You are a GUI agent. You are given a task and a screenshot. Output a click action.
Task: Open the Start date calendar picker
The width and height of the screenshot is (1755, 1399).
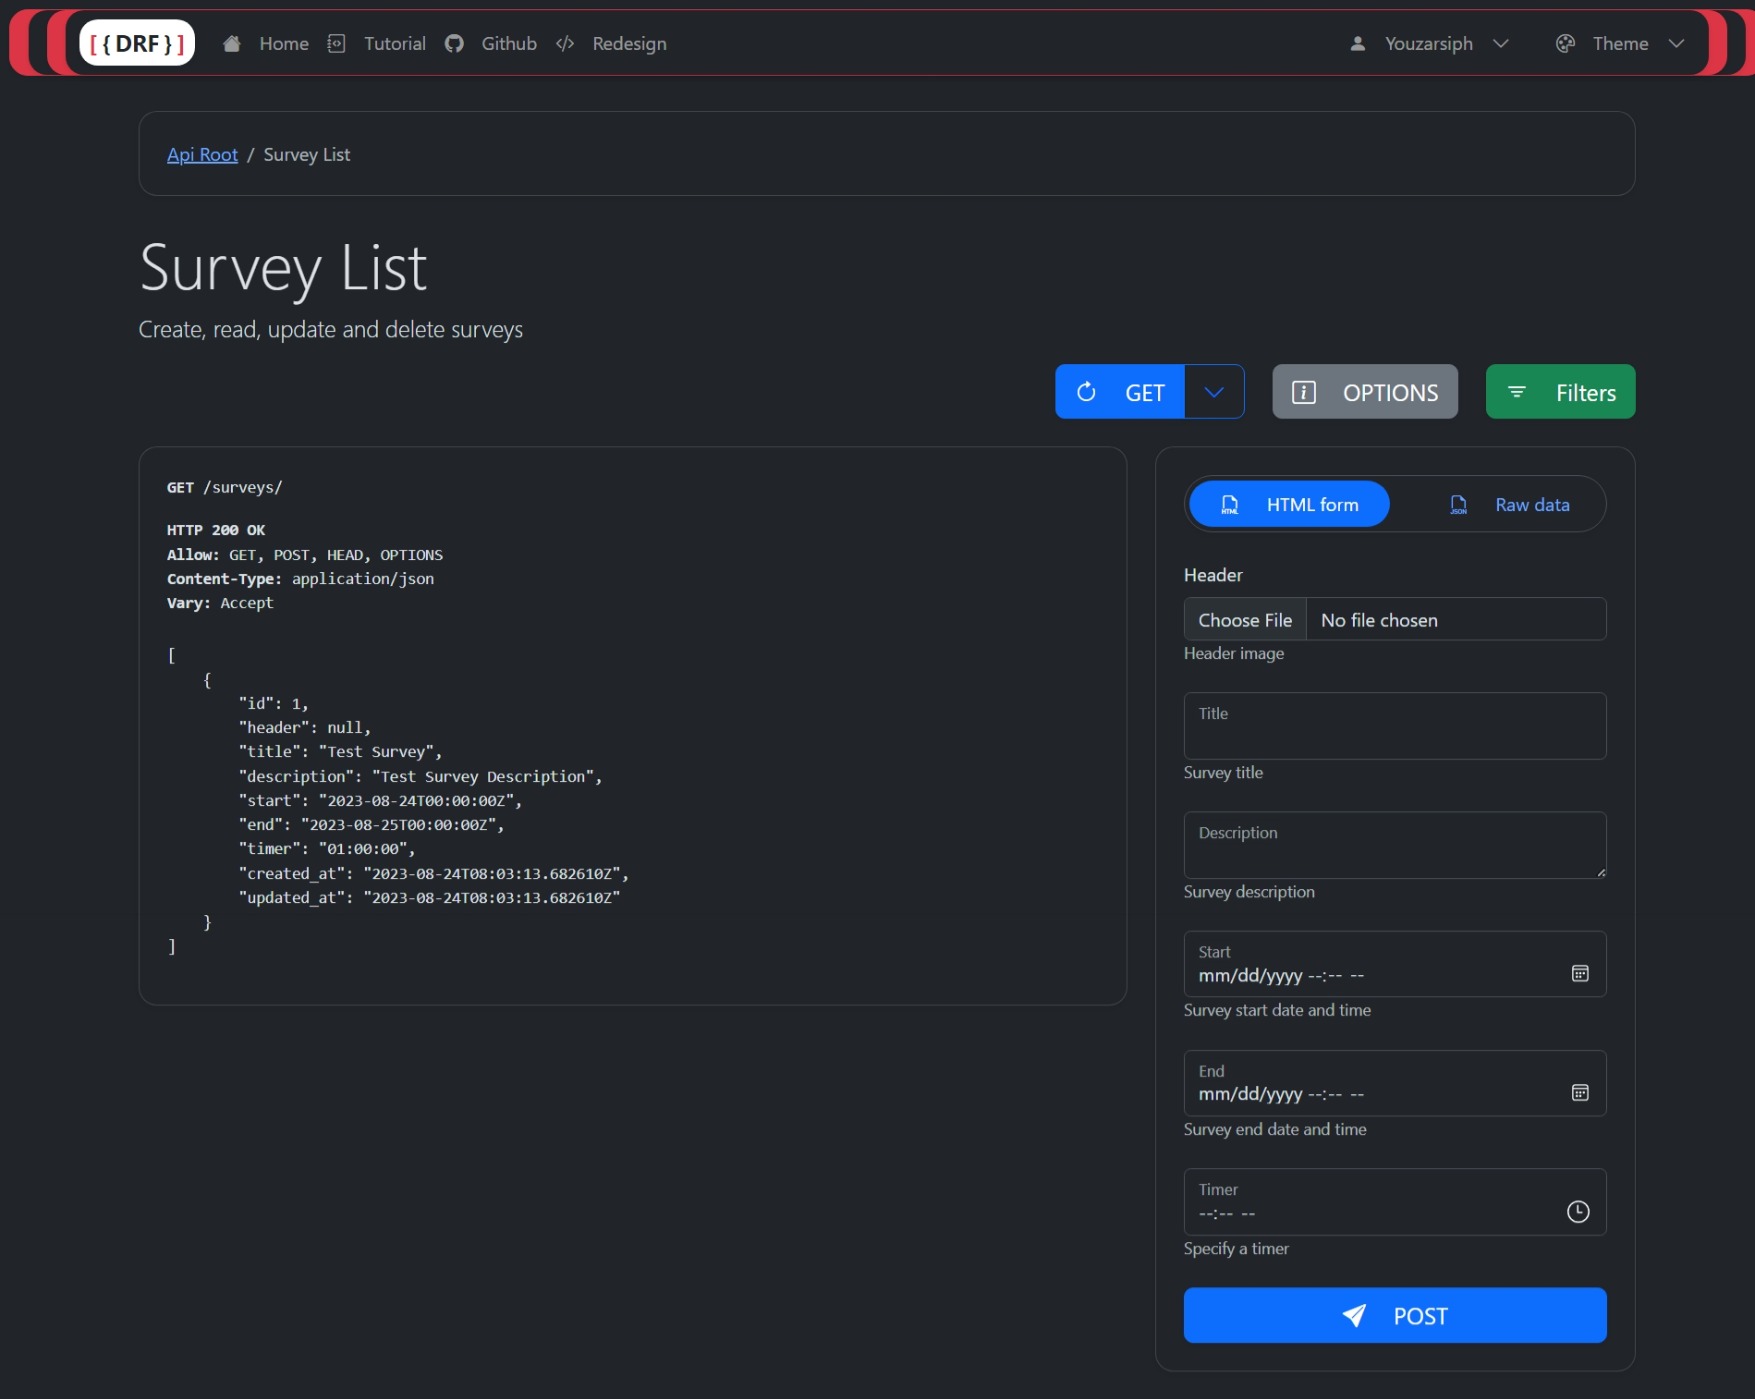pyautogui.click(x=1580, y=974)
